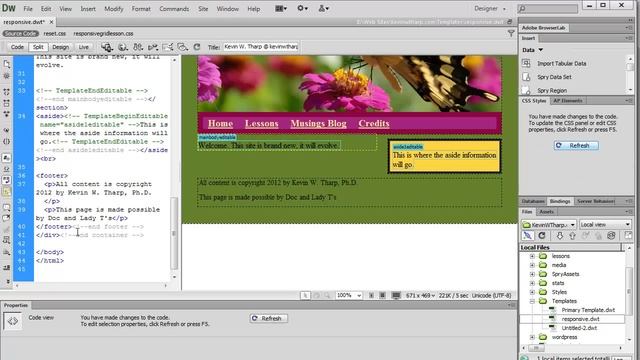Image resolution: width=640 pixels, height=360 pixels.
Task: Open Open Documents icon in coding toolbar
Action: pyautogui.click(x=7, y=64)
